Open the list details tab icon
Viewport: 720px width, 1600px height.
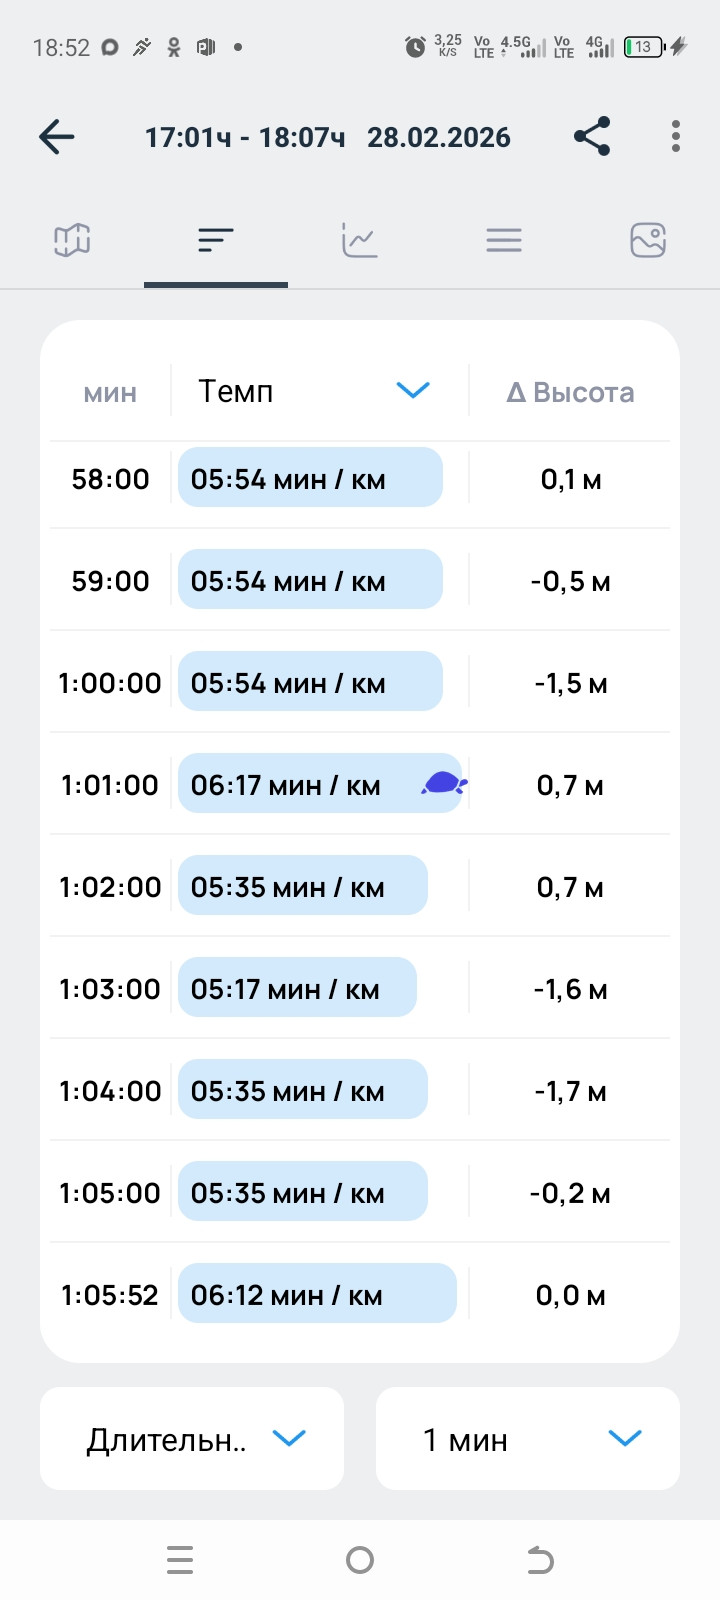(x=504, y=240)
